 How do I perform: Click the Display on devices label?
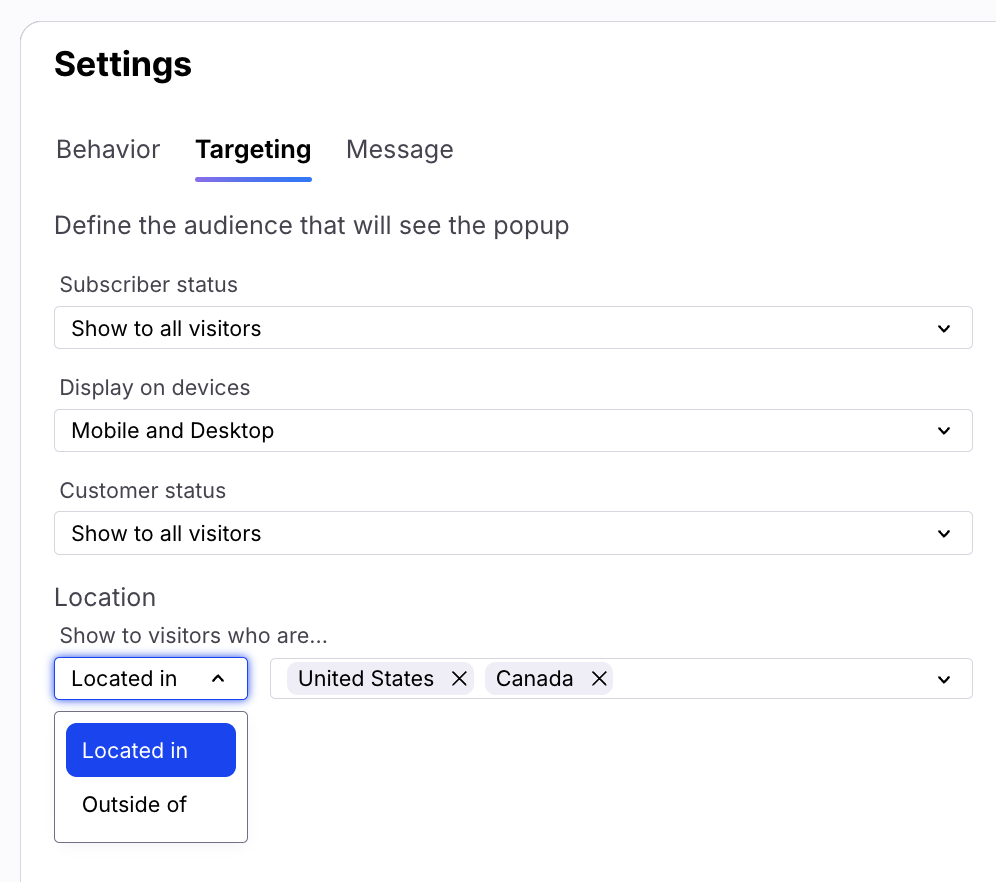click(155, 388)
